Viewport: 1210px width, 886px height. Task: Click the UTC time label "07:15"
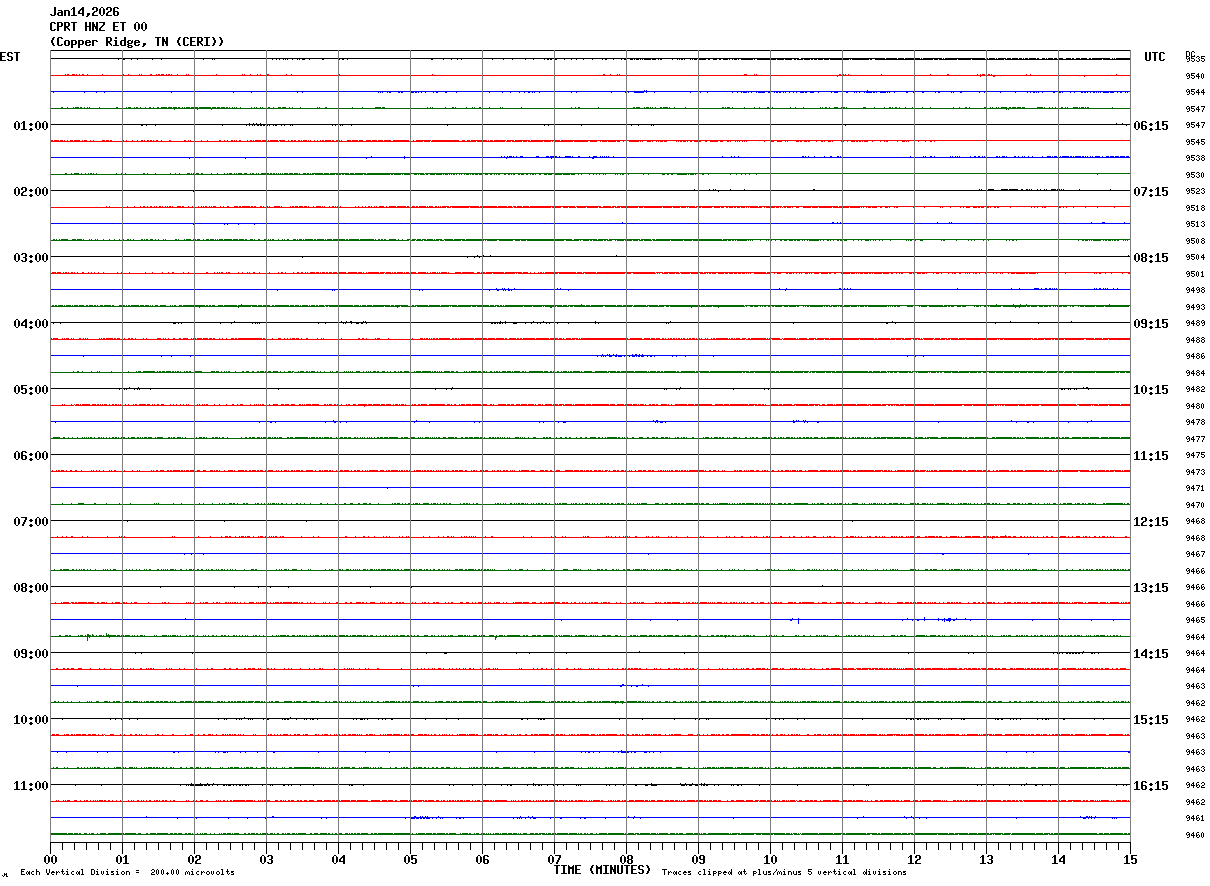click(x=1151, y=192)
